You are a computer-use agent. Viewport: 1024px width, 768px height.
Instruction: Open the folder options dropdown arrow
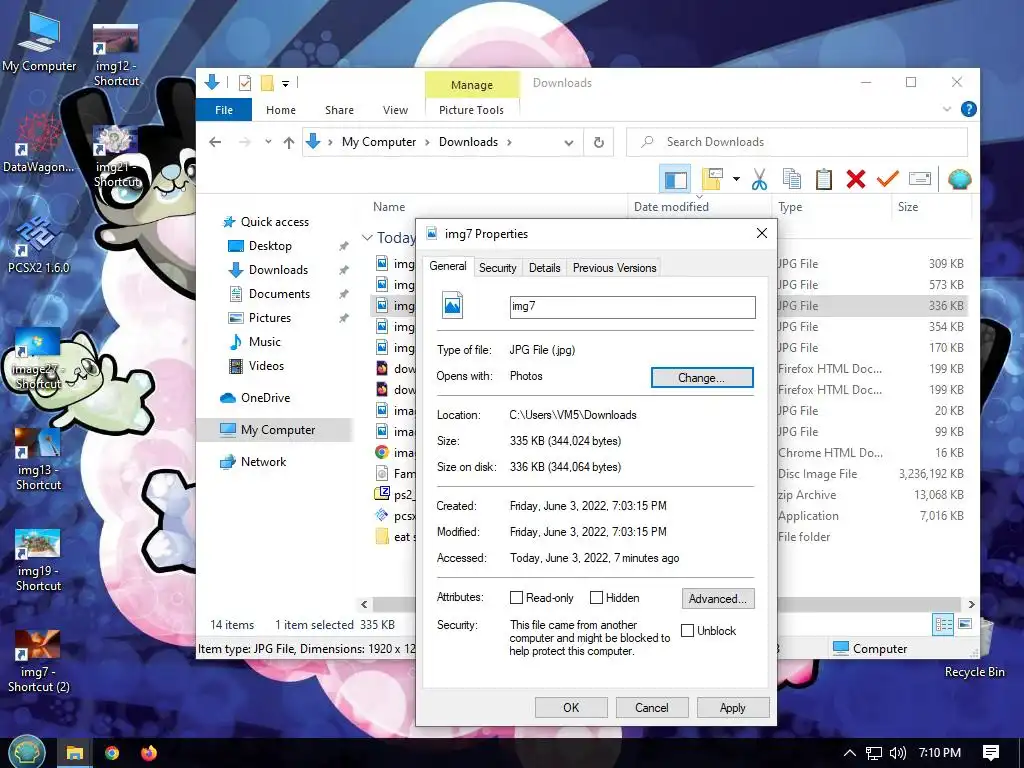[736, 179]
